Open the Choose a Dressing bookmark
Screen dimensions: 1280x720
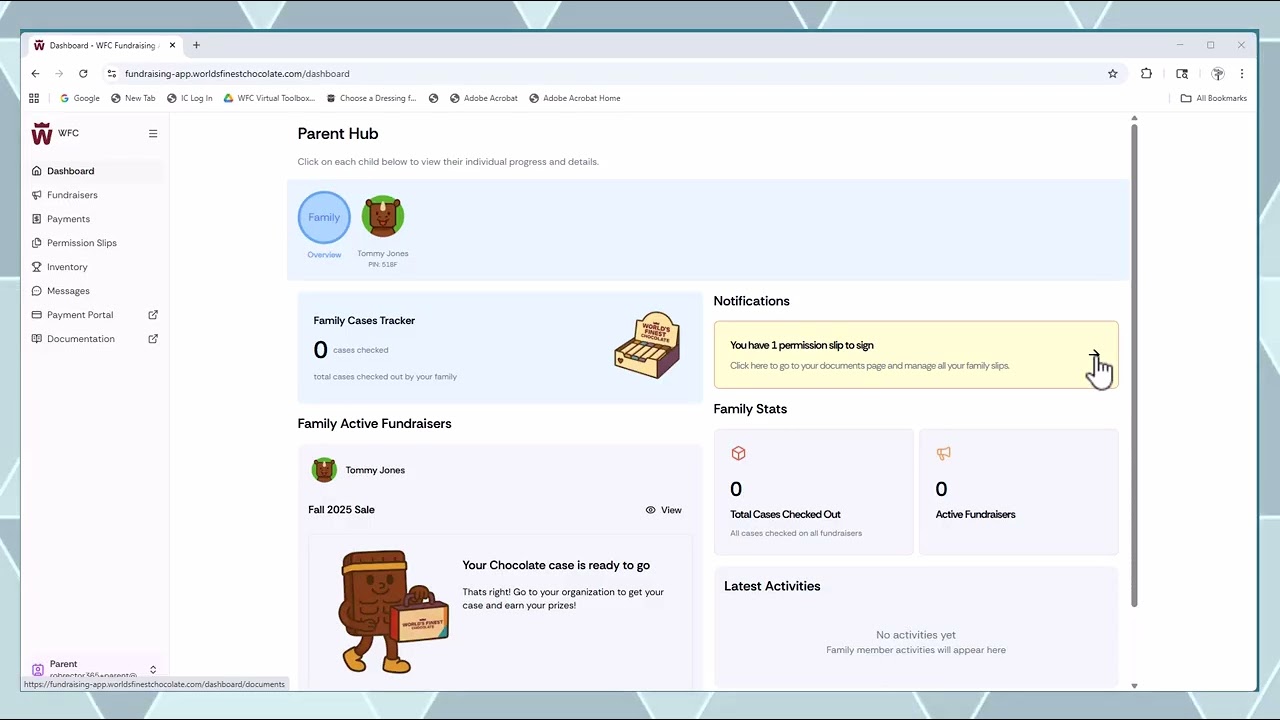[x=371, y=98]
